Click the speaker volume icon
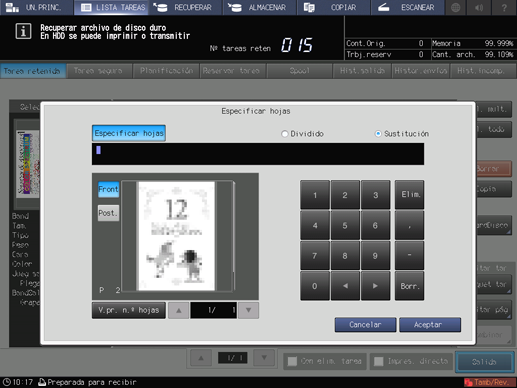Viewport: 517px width, 388px height. click(479, 7)
